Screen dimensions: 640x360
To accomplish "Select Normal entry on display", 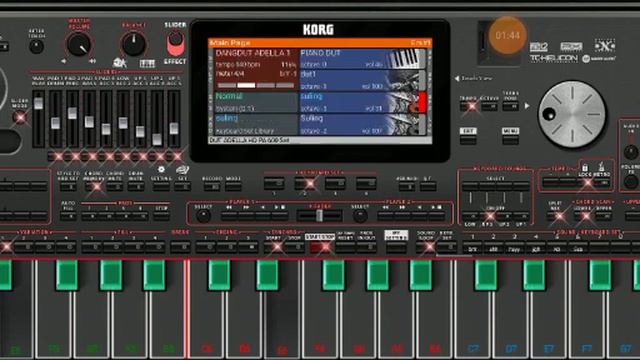I will click(x=256, y=102).
